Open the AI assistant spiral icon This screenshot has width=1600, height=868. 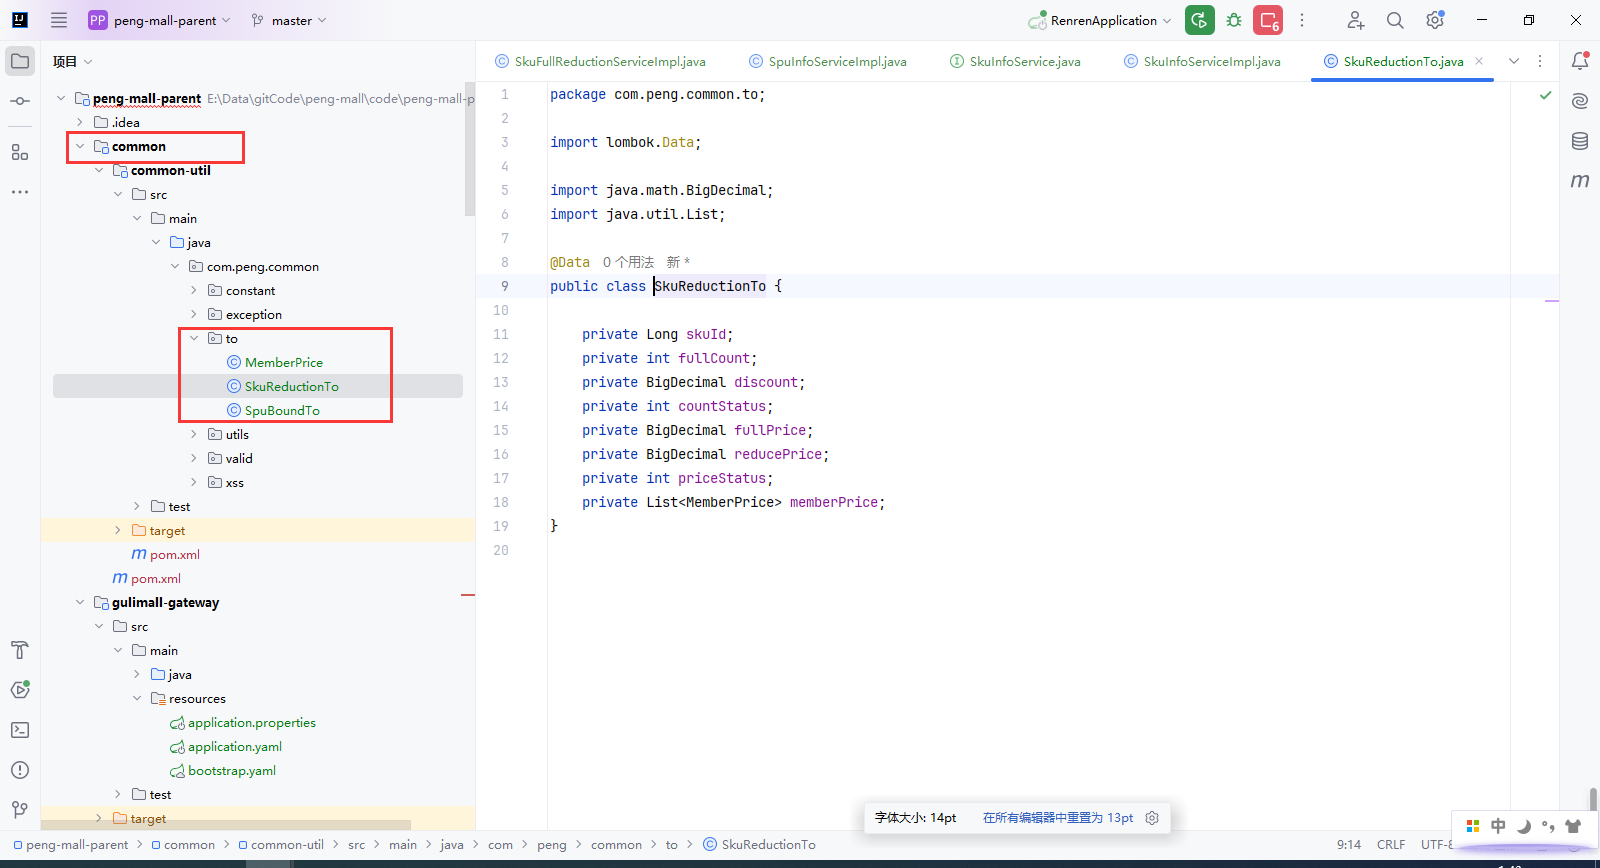click(x=1580, y=101)
